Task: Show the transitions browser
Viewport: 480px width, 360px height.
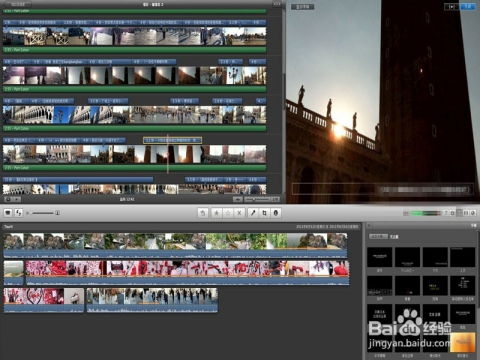Action: point(466,213)
